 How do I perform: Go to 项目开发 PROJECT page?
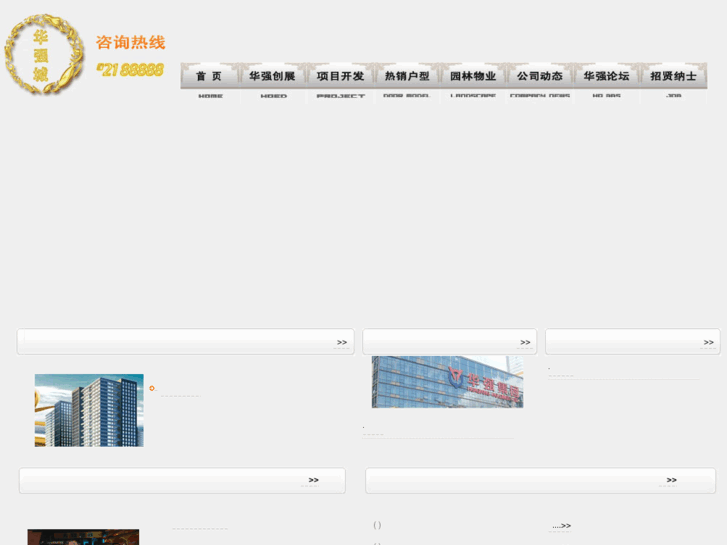(x=340, y=82)
